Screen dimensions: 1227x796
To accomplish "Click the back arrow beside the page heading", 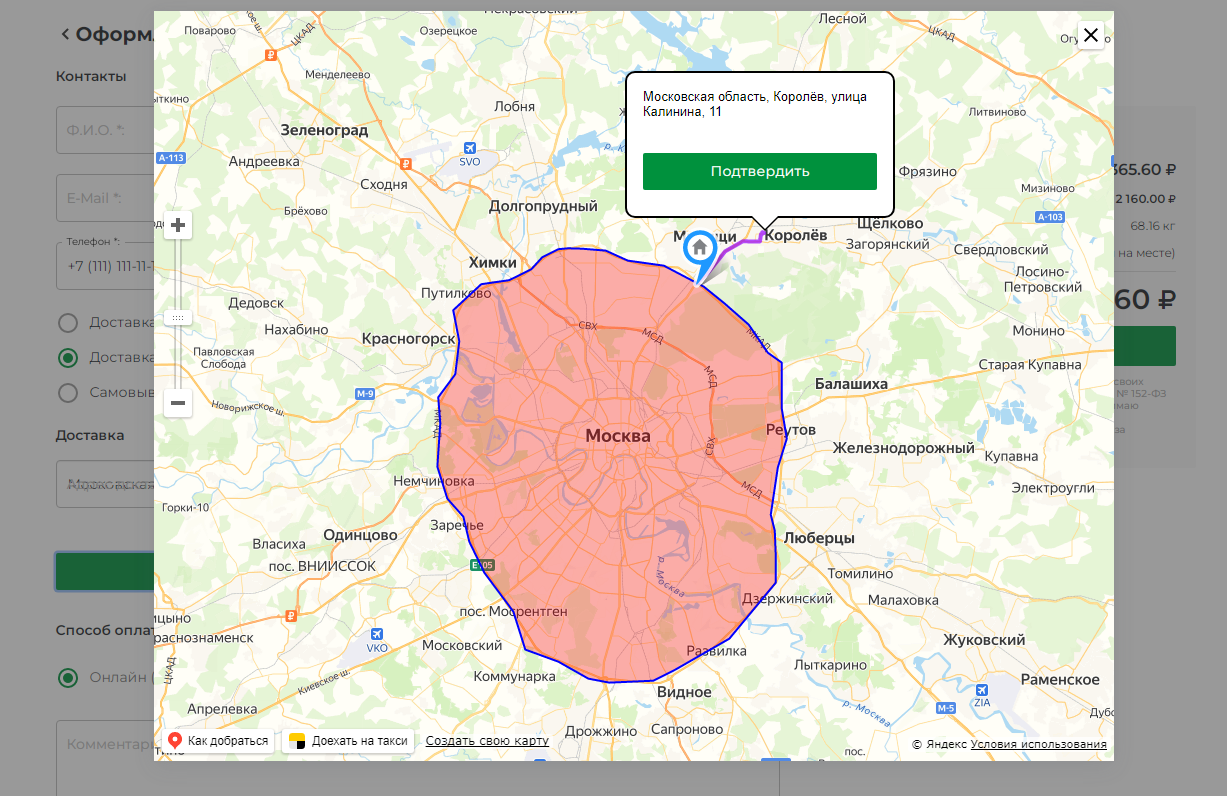I will point(65,35).
